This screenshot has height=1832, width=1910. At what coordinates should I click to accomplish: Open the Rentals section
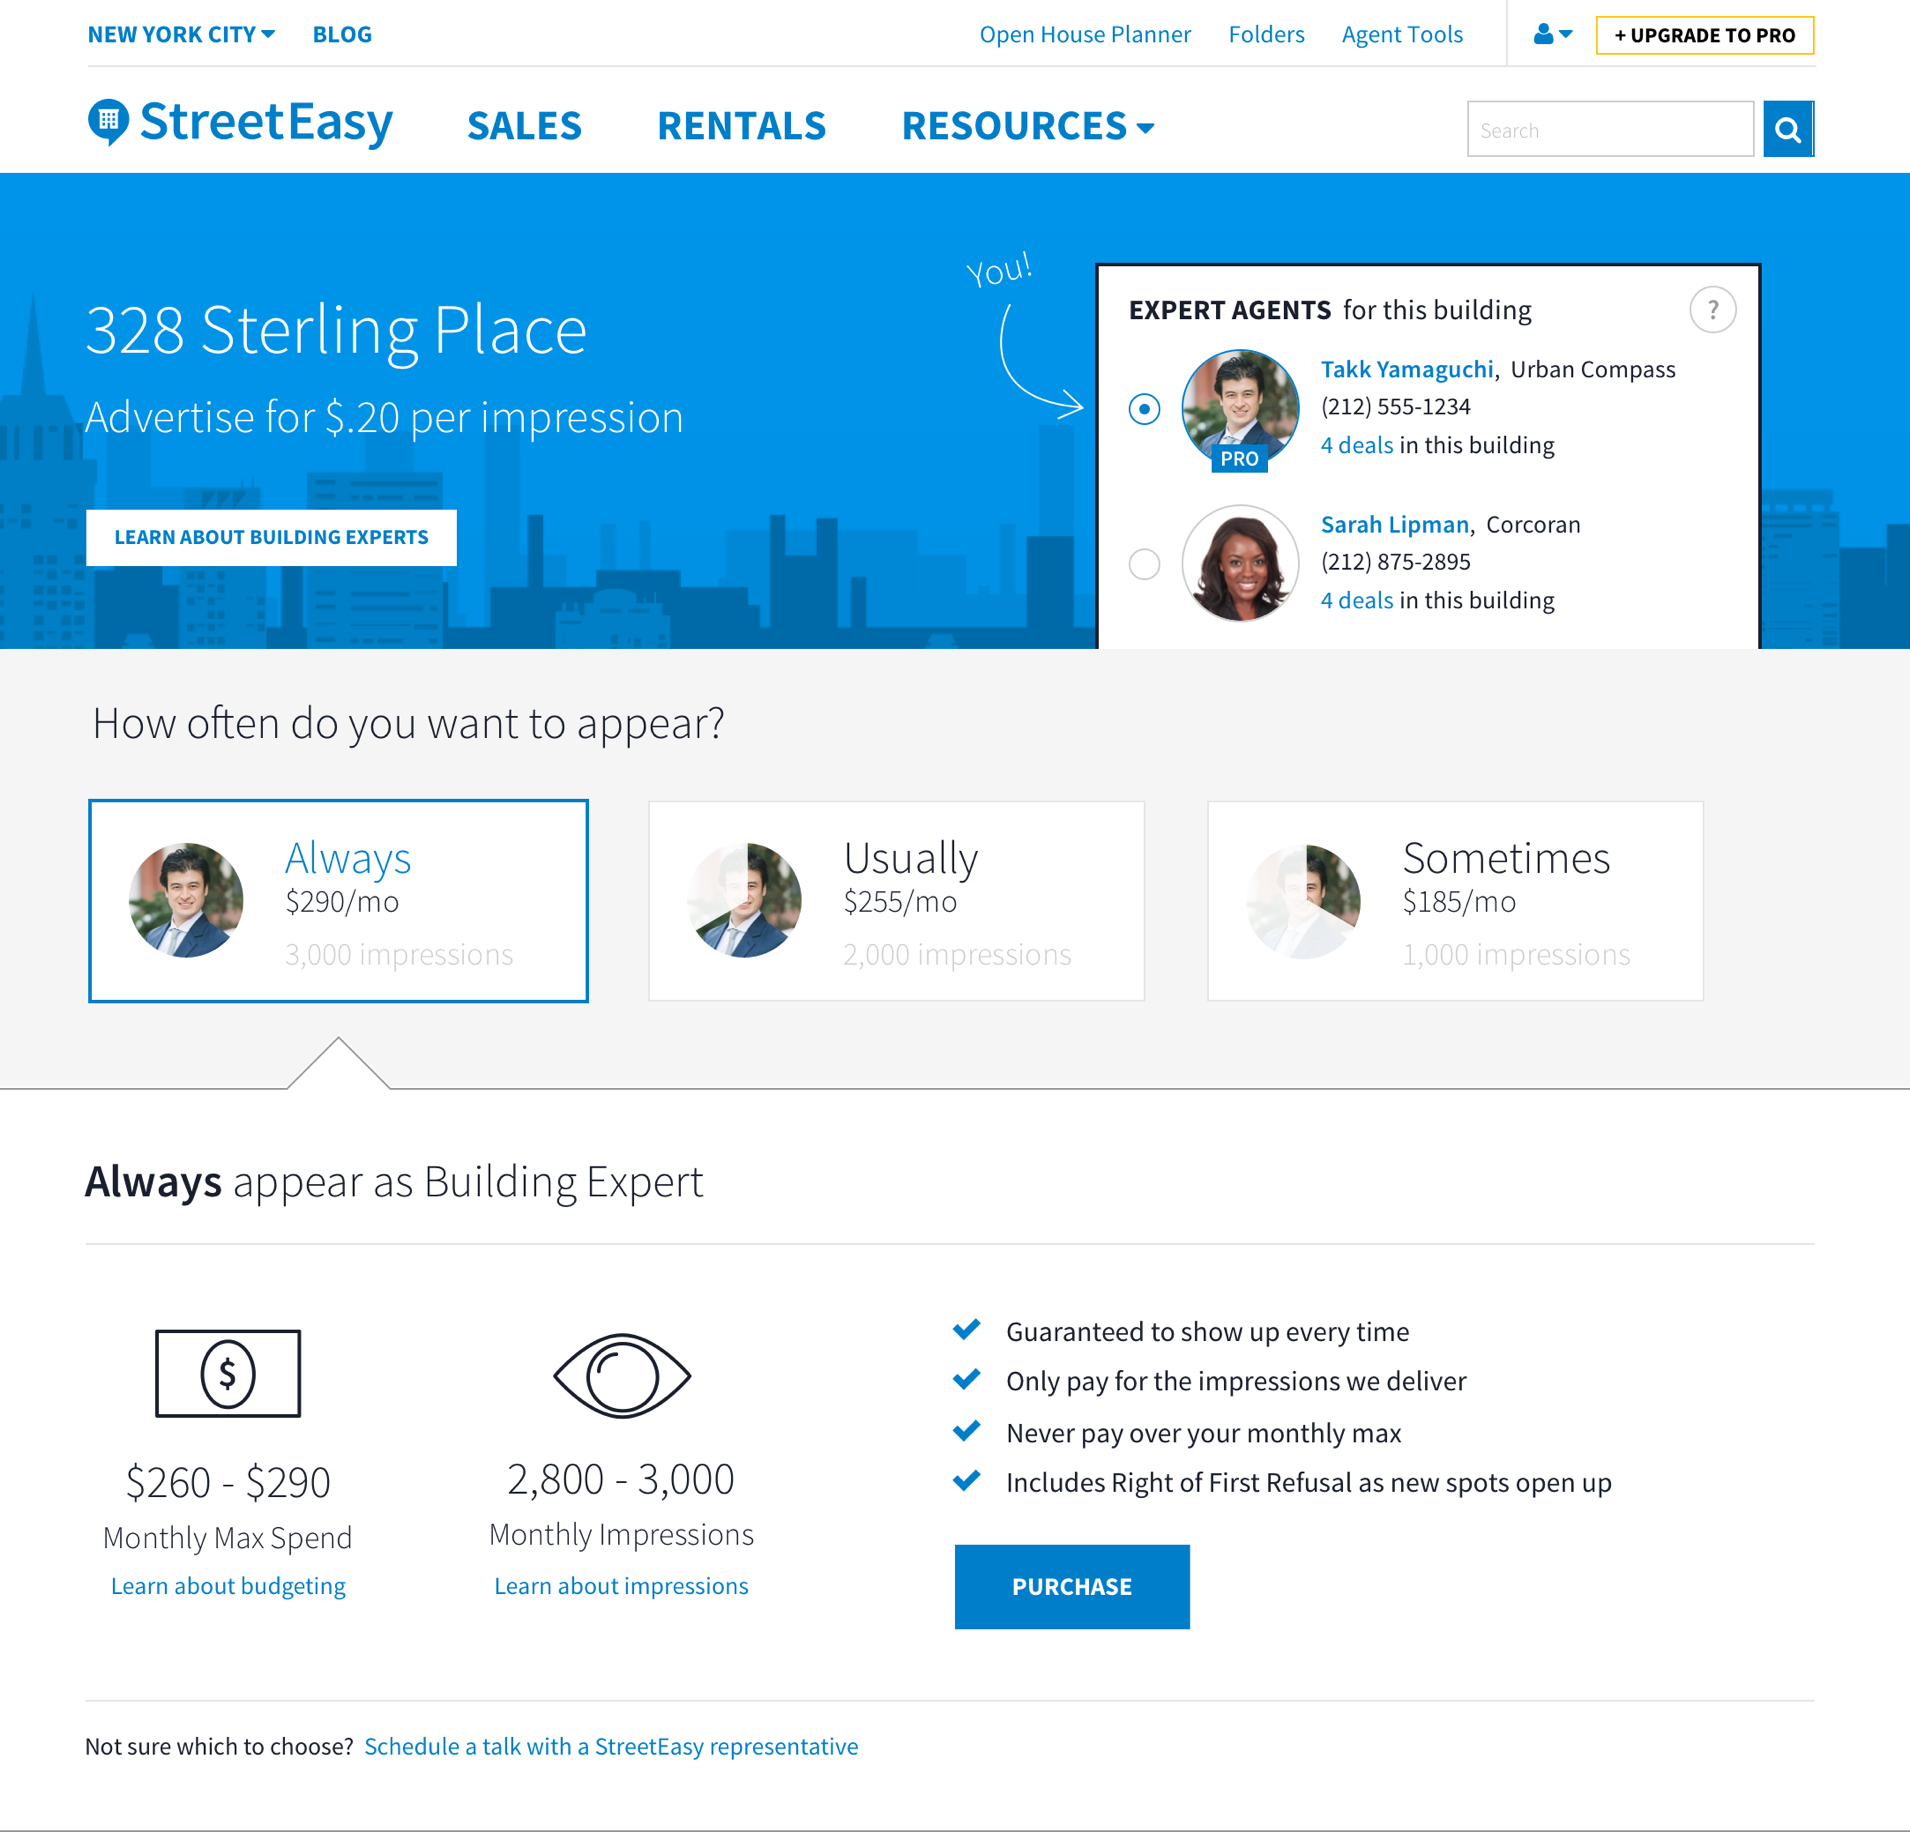741,126
